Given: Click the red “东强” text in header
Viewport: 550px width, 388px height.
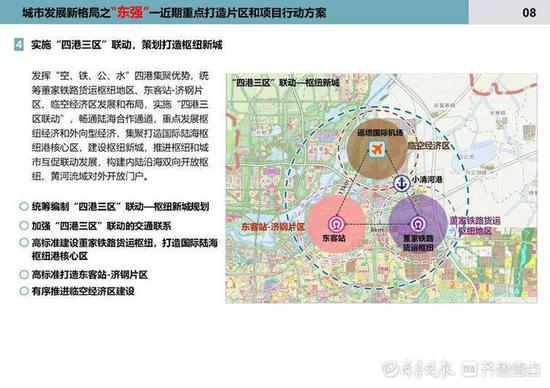Looking at the screenshot, I should tap(130, 12).
